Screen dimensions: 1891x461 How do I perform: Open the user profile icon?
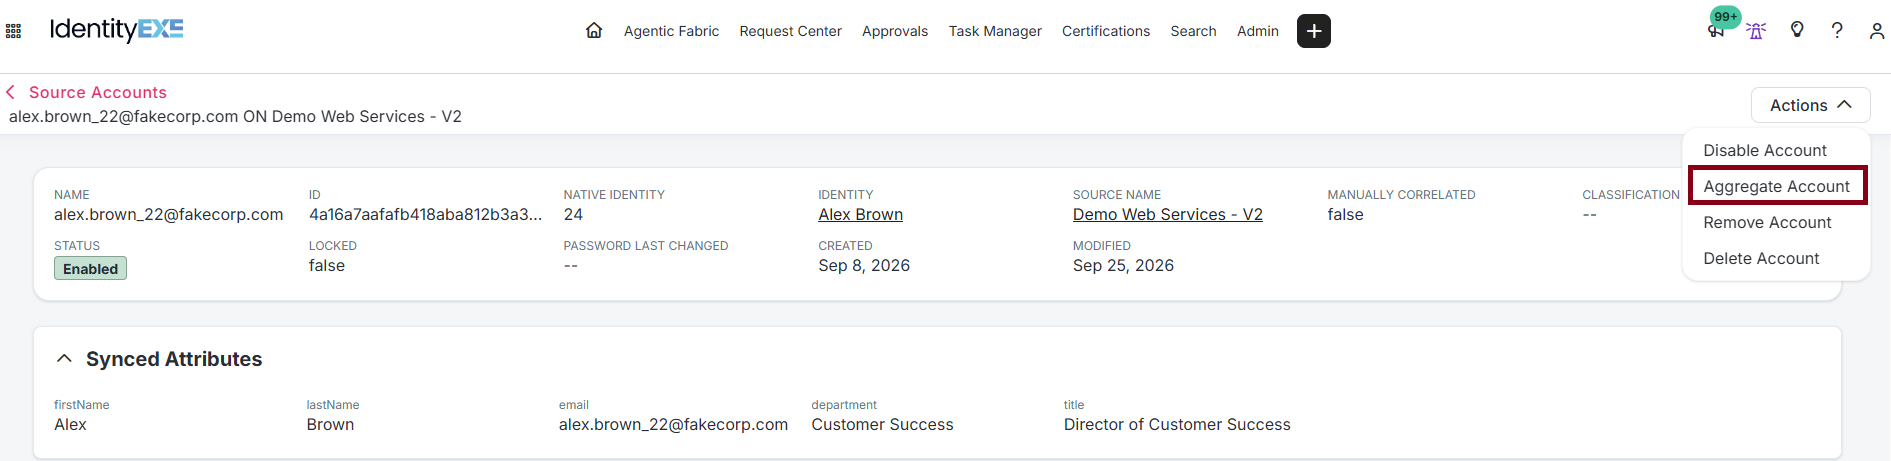[1877, 31]
